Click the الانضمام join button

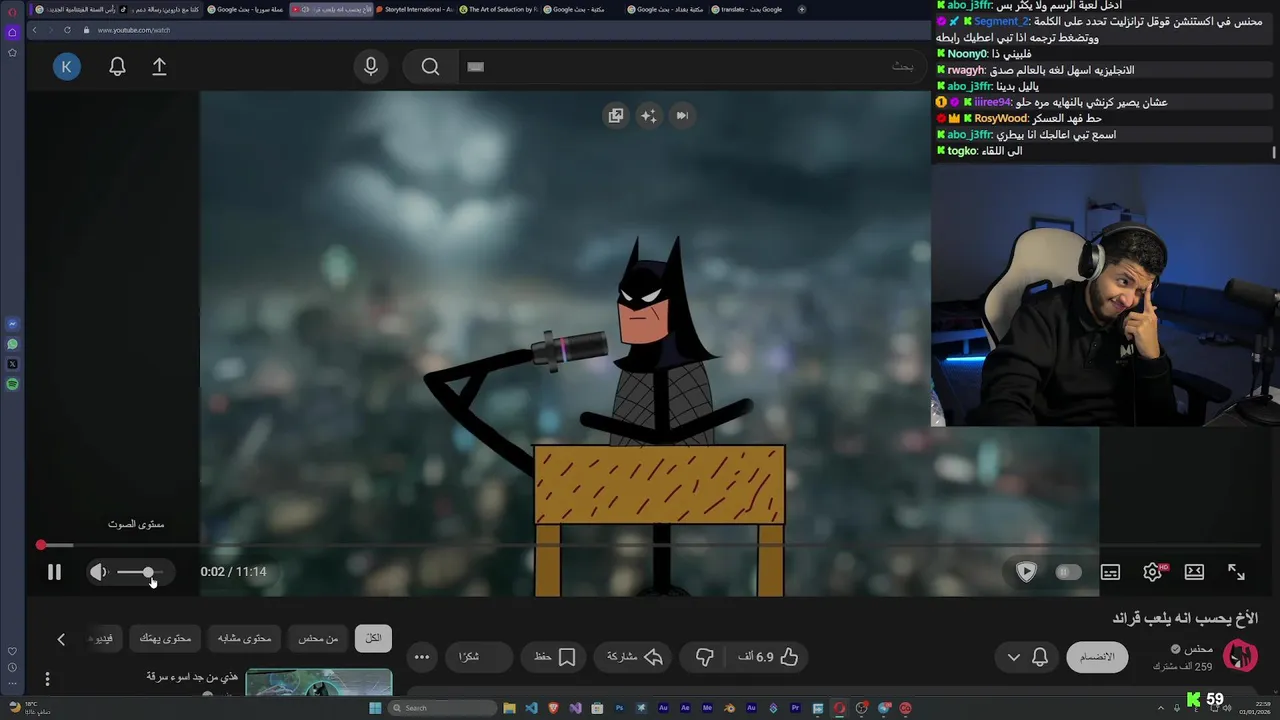tap(1097, 657)
